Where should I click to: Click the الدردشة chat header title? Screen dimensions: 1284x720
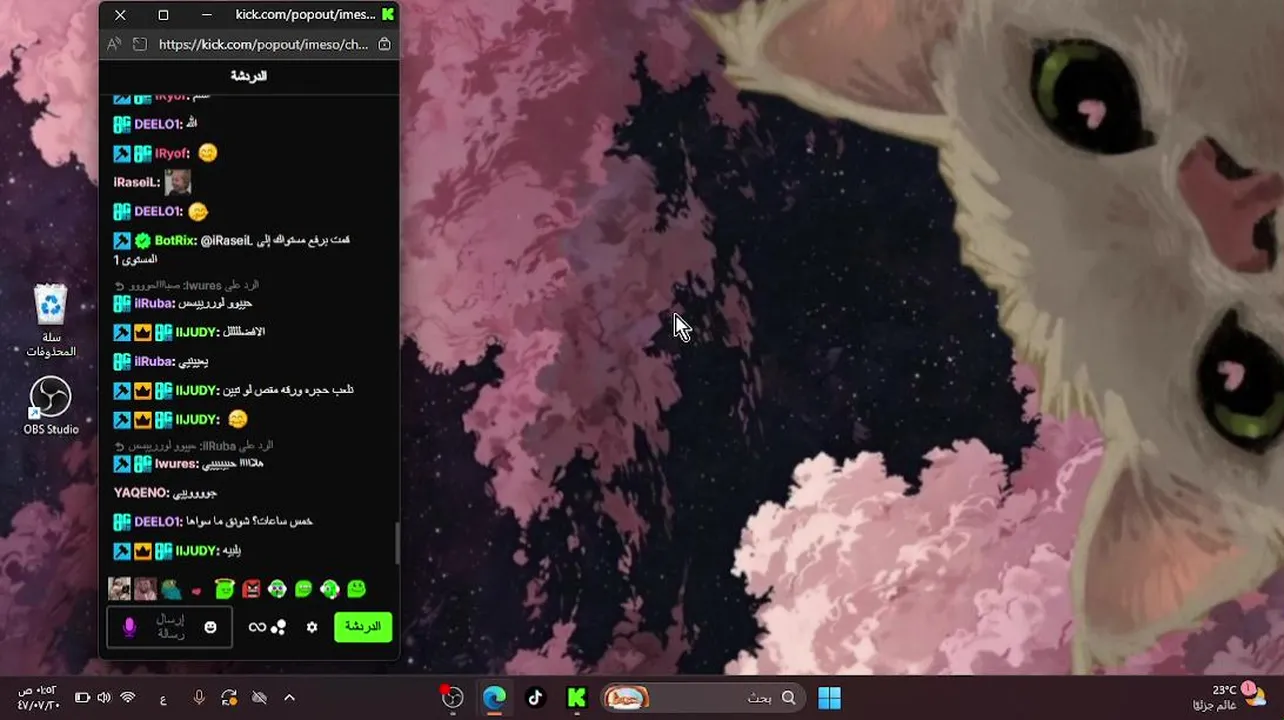click(249, 76)
